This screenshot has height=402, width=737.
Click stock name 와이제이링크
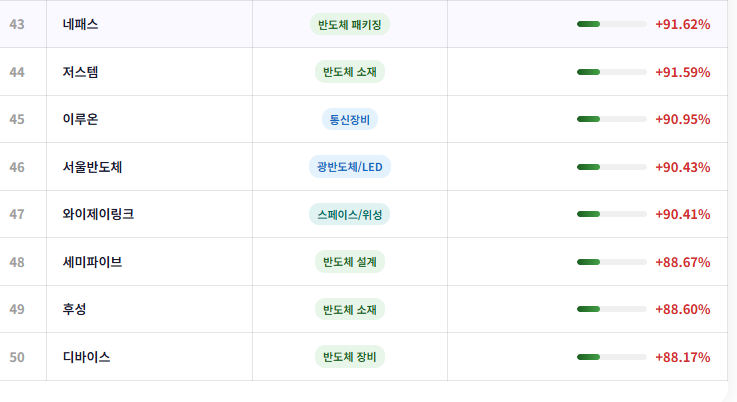pos(98,214)
